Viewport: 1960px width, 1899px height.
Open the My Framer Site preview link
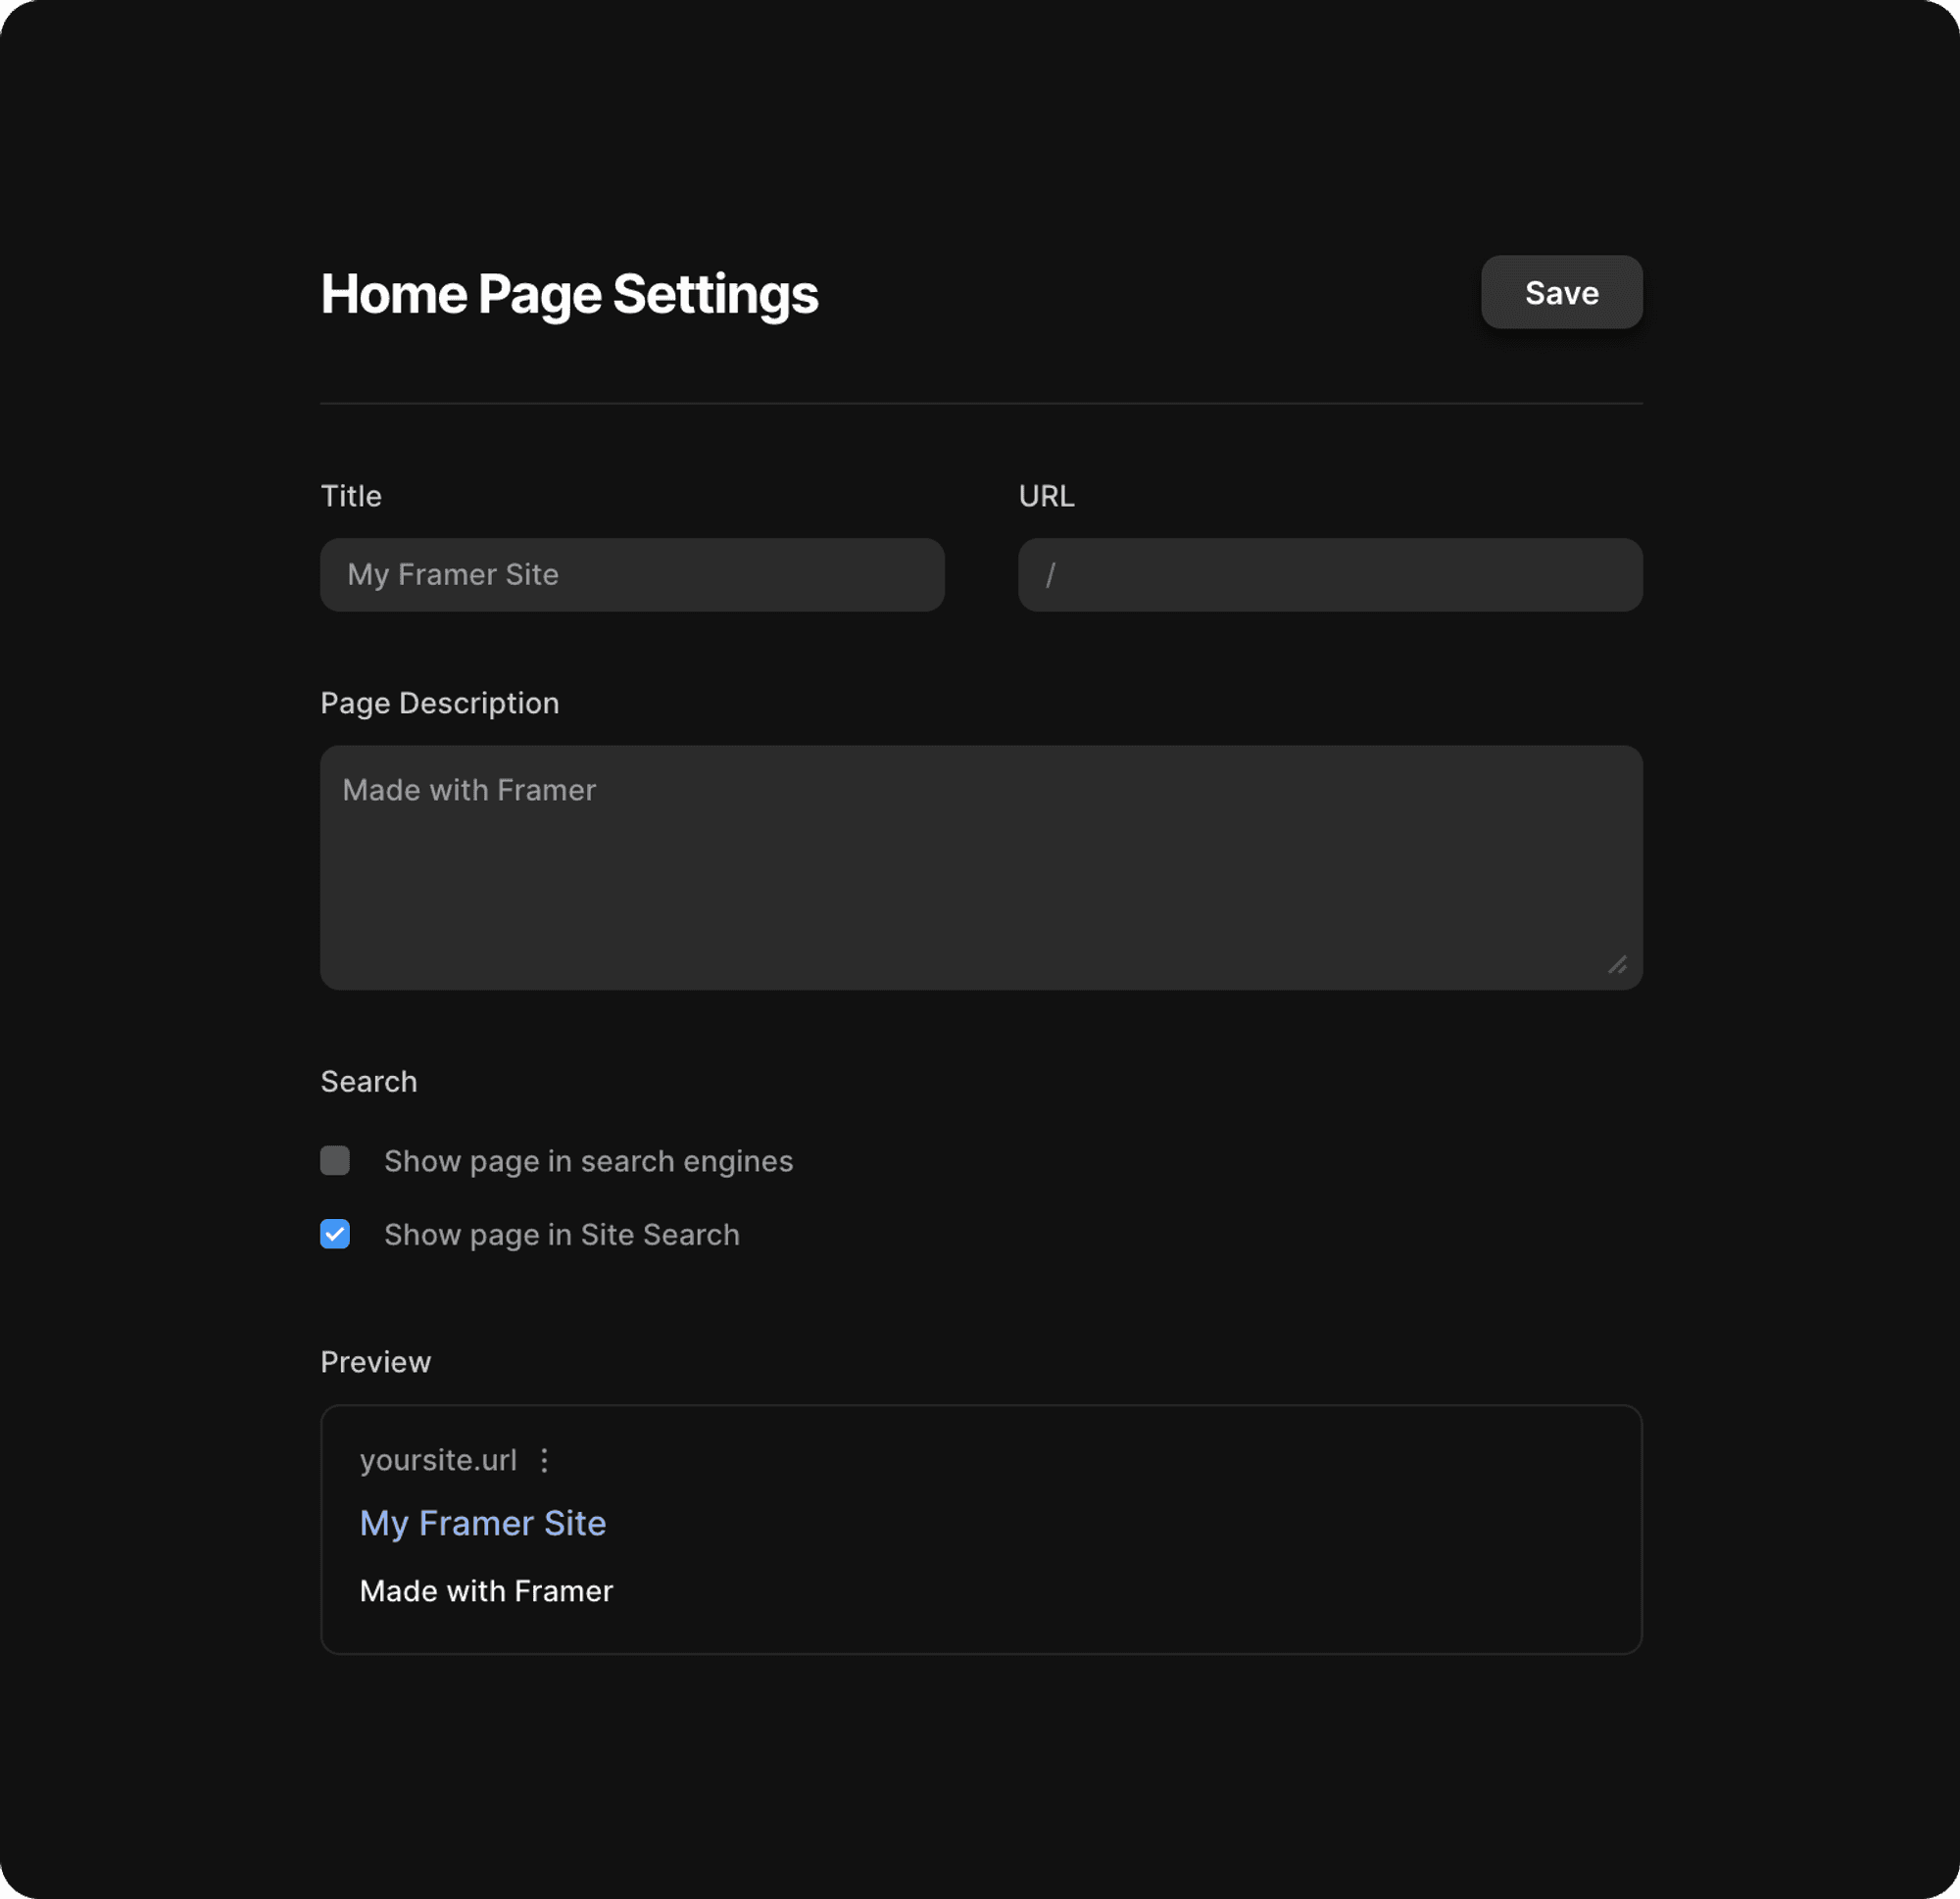[x=483, y=1523]
